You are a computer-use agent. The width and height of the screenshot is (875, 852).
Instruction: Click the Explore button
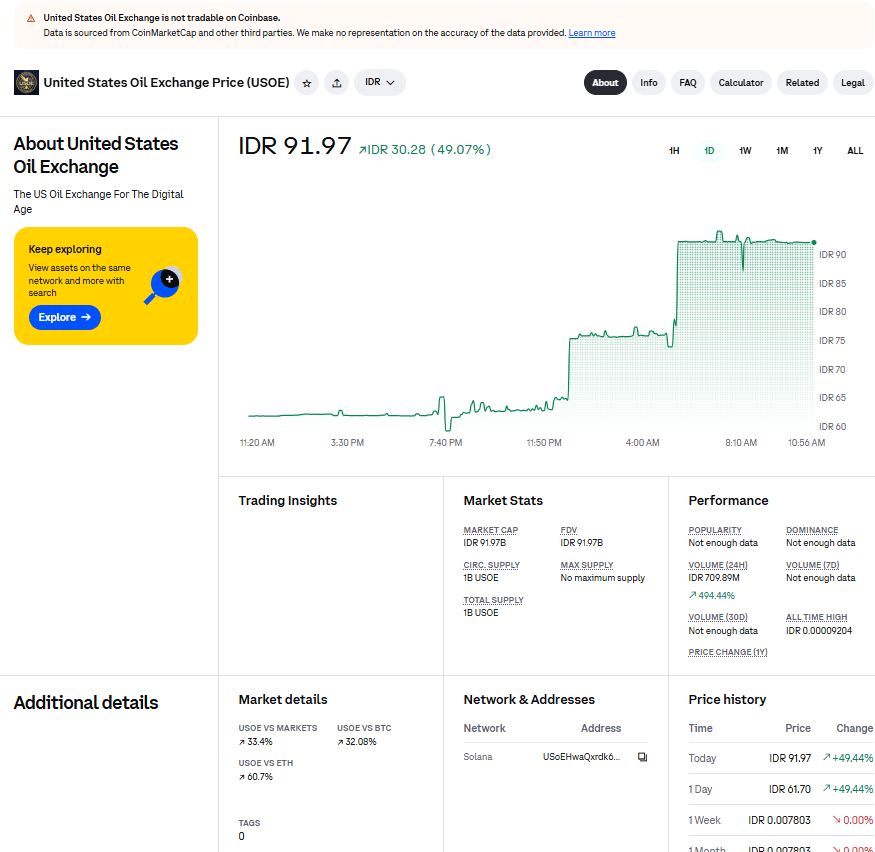click(x=65, y=317)
